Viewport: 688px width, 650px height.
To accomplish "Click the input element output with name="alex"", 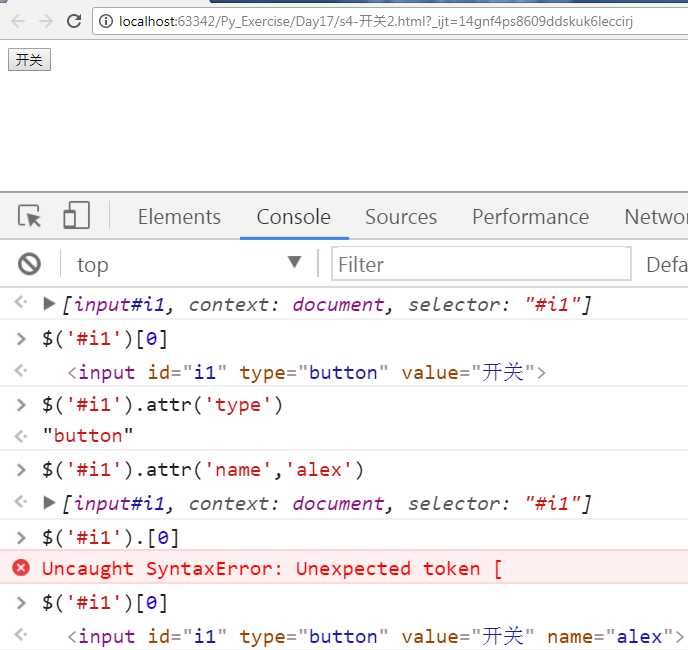I will 376,636.
